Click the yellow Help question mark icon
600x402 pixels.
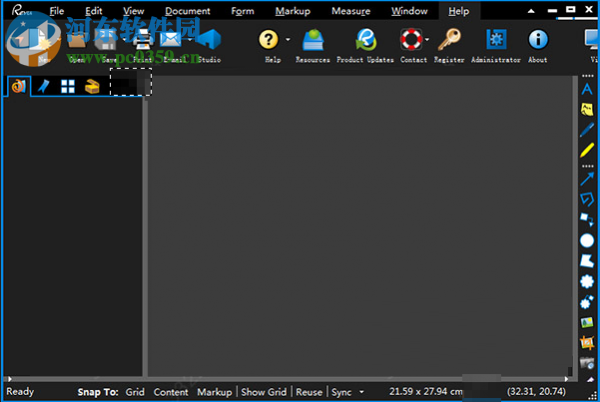point(269,39)
